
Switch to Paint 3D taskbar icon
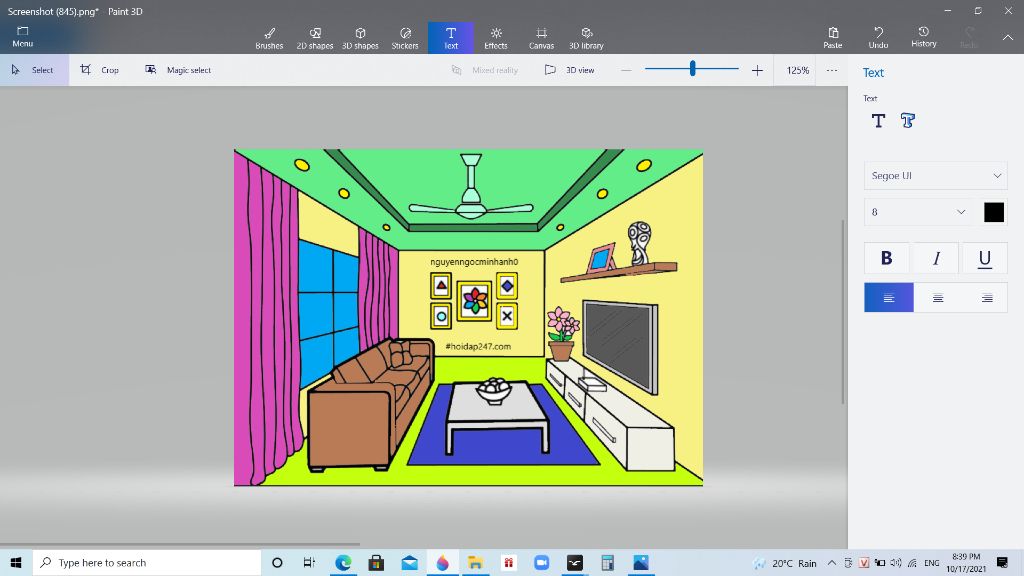click(442, 562)
